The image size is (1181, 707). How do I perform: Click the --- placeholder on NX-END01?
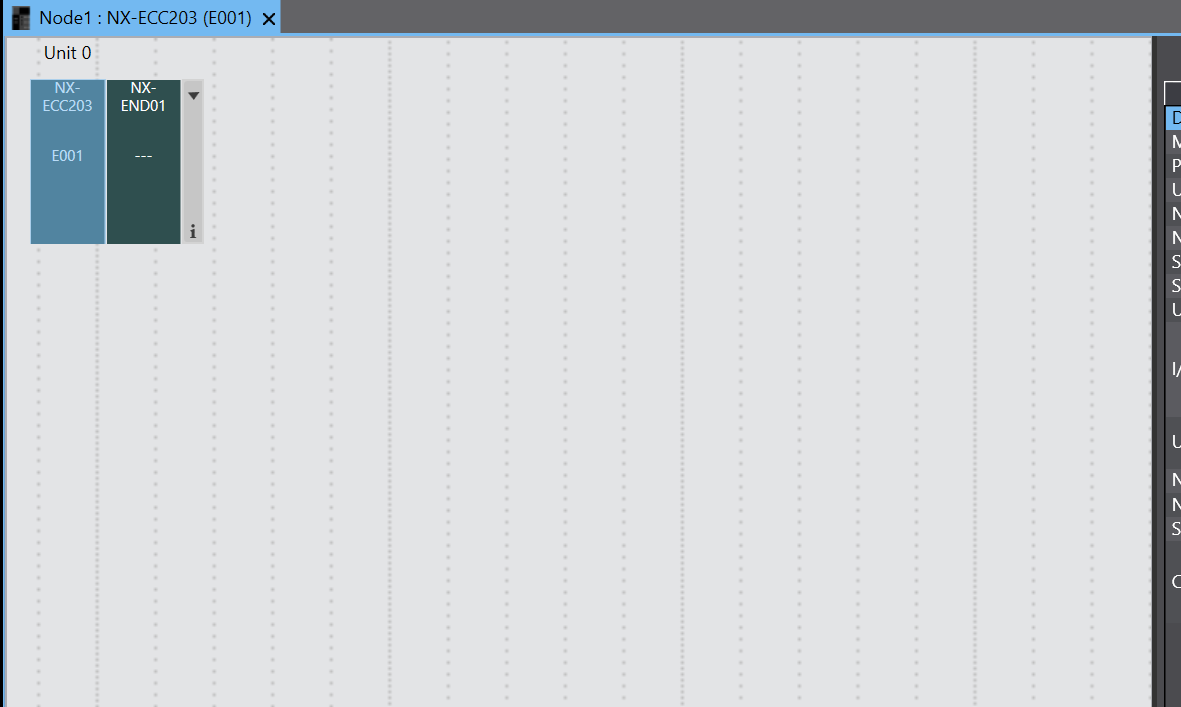coord(143,156)
